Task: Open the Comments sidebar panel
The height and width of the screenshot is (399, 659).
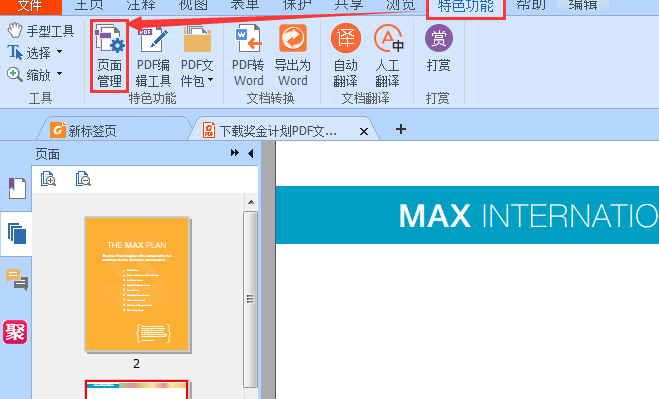Action: click(x=17, y=279)
